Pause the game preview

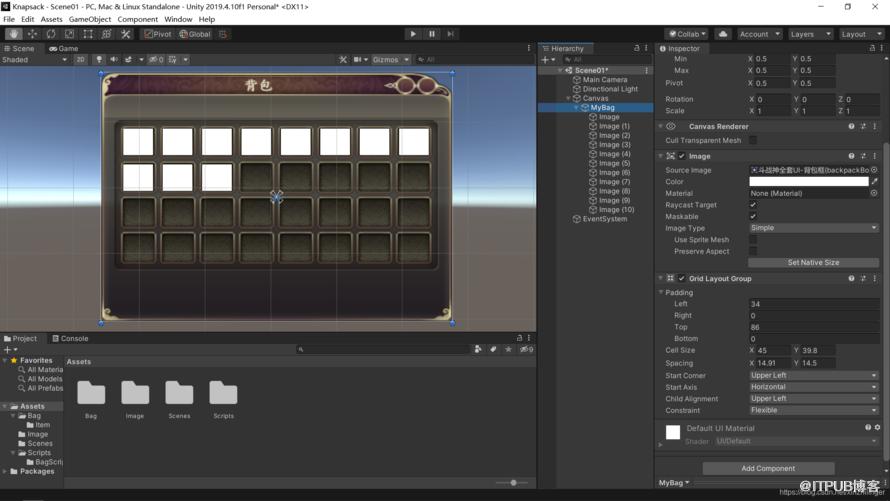point(431,34)
